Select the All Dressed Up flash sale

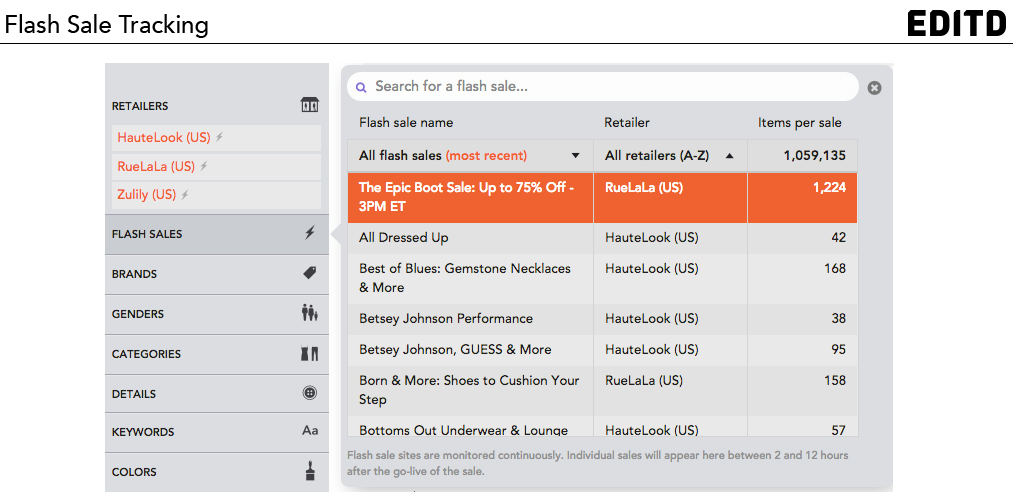click(x=603, y=238)
